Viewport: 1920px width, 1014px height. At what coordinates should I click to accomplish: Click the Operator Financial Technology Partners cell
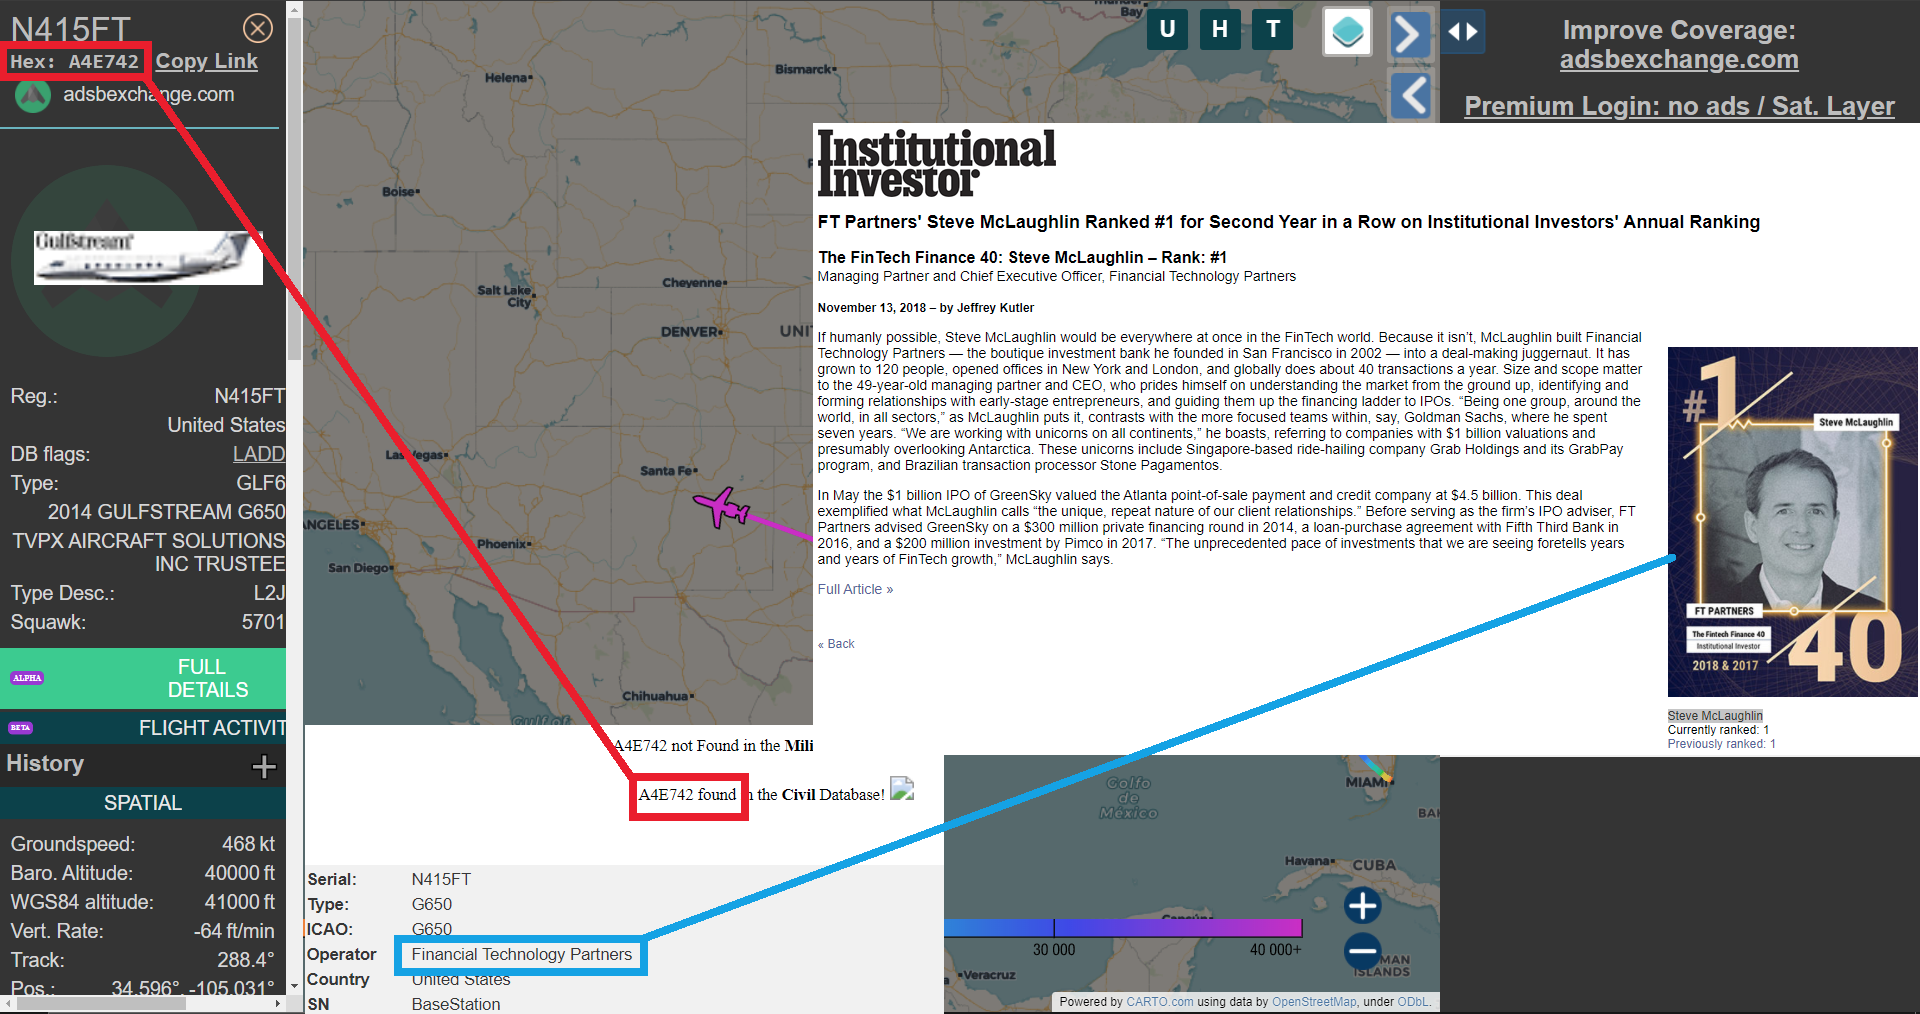pos(521,955)
